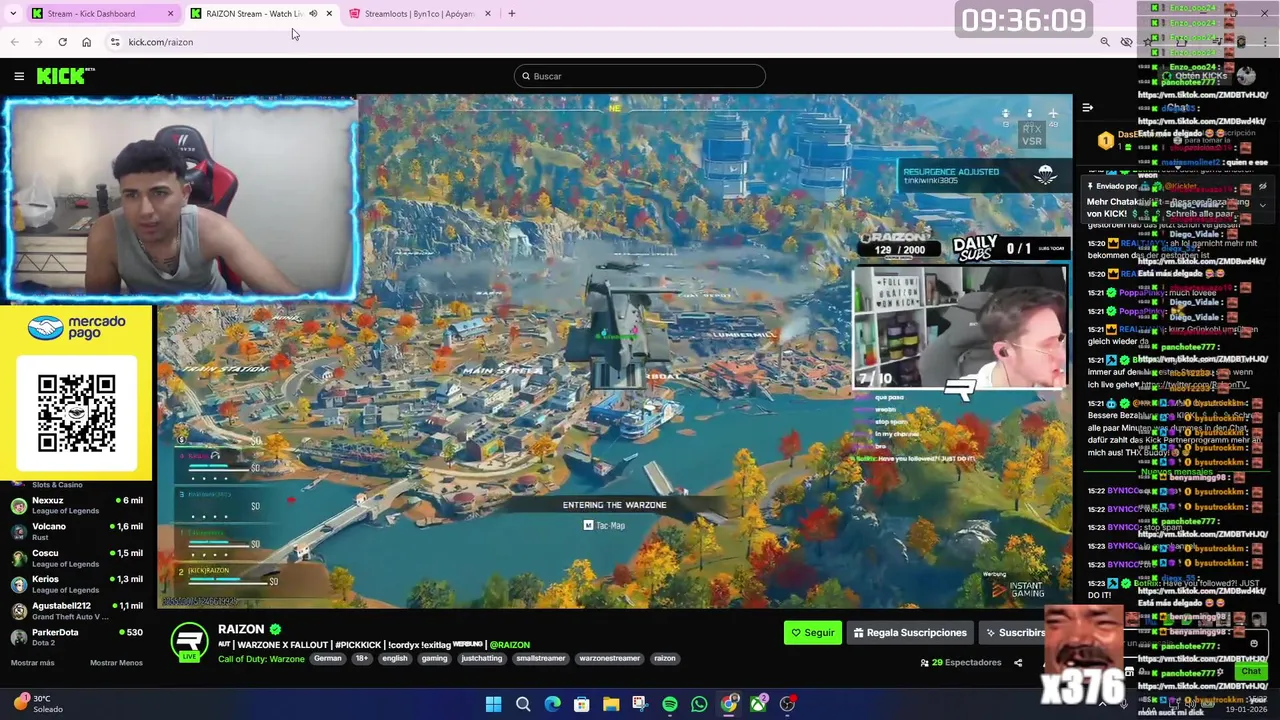Close the Streamloots tab
Screen dimensions: 1280x720
coord(488,14)
